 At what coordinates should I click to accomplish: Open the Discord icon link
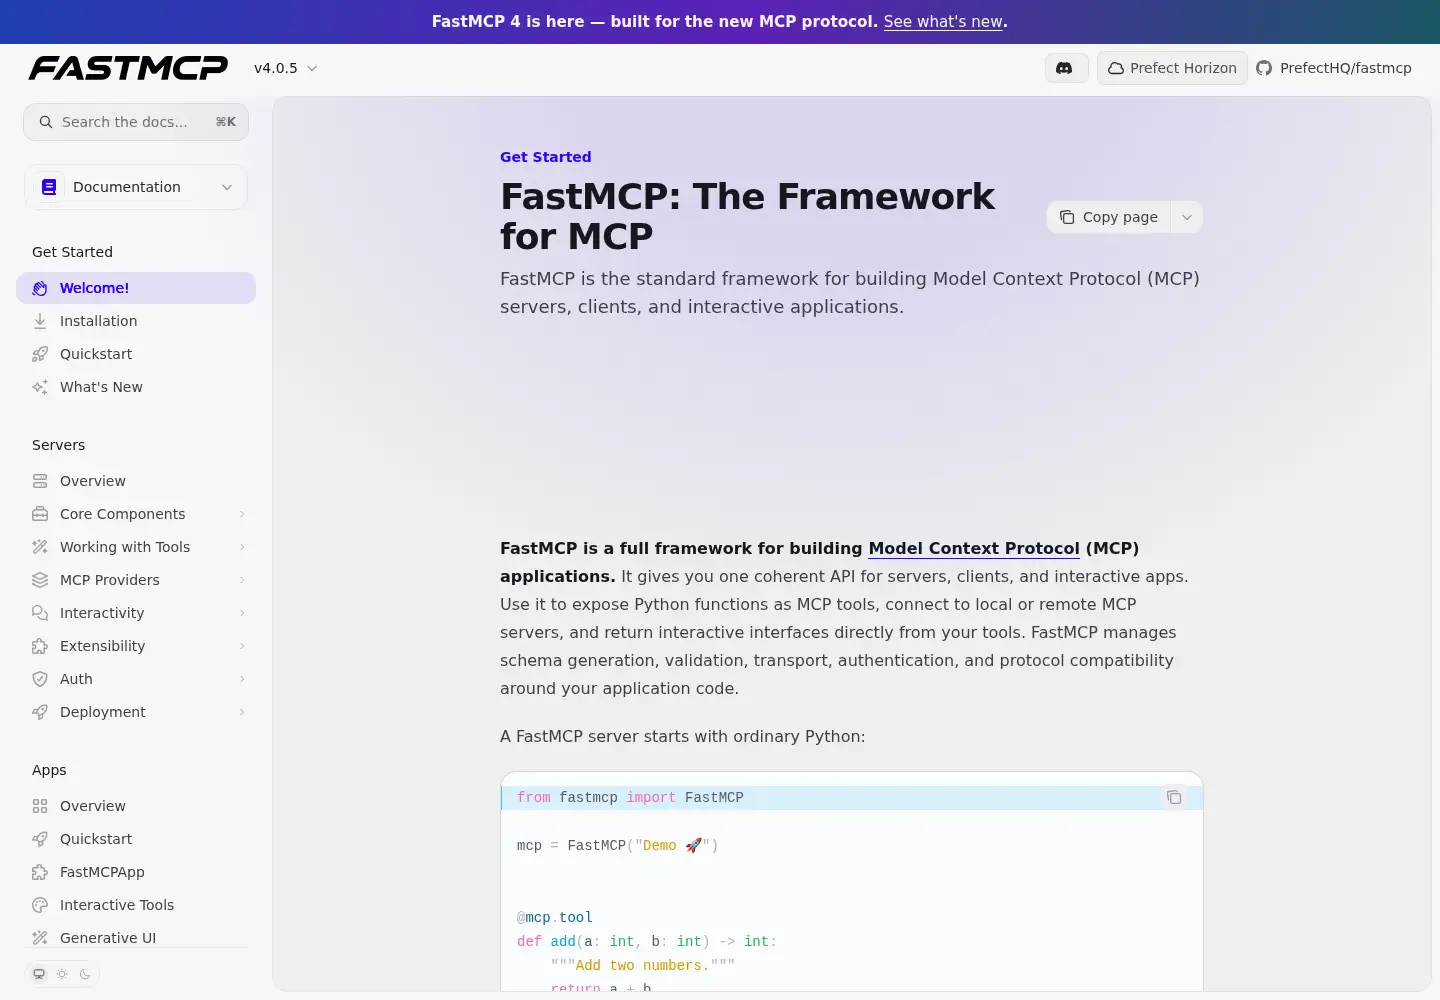click(x=1066, y=68)
